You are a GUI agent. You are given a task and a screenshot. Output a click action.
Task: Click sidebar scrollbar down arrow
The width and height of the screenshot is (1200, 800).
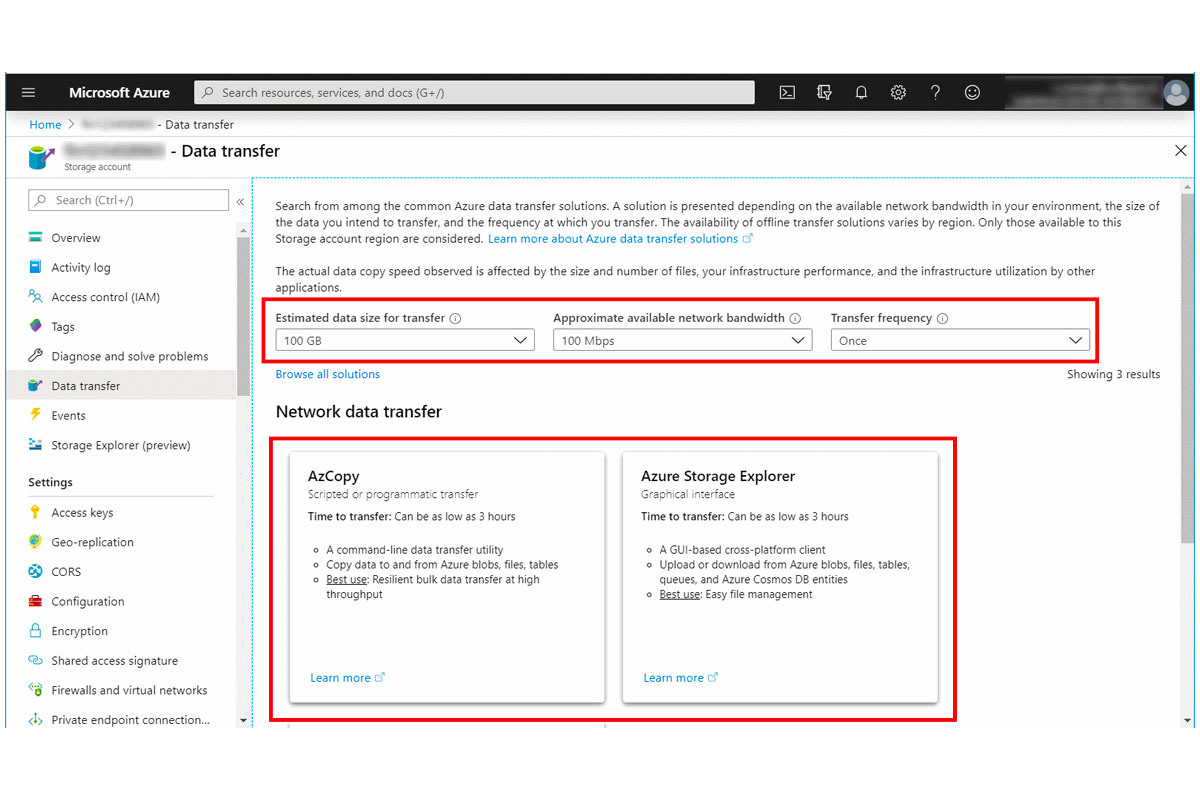243,720
